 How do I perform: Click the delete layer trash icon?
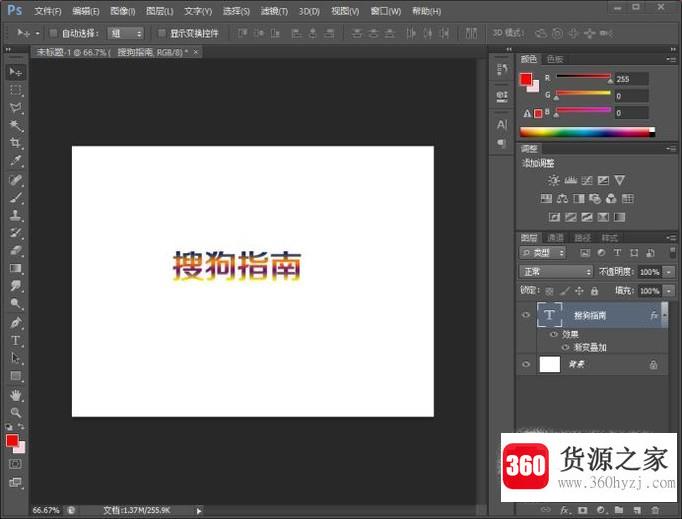click(x=655, y=509)
